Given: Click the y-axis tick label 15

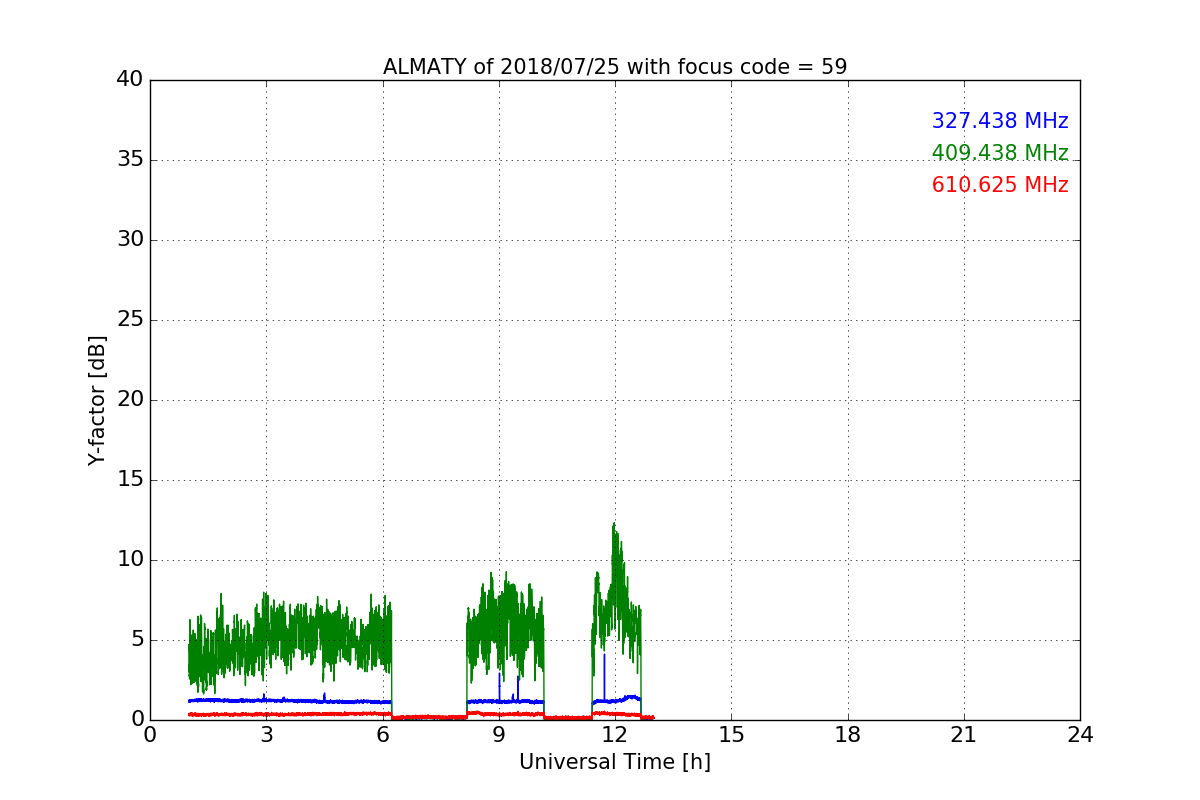Looking at the screenshot, I should (130, 480).
